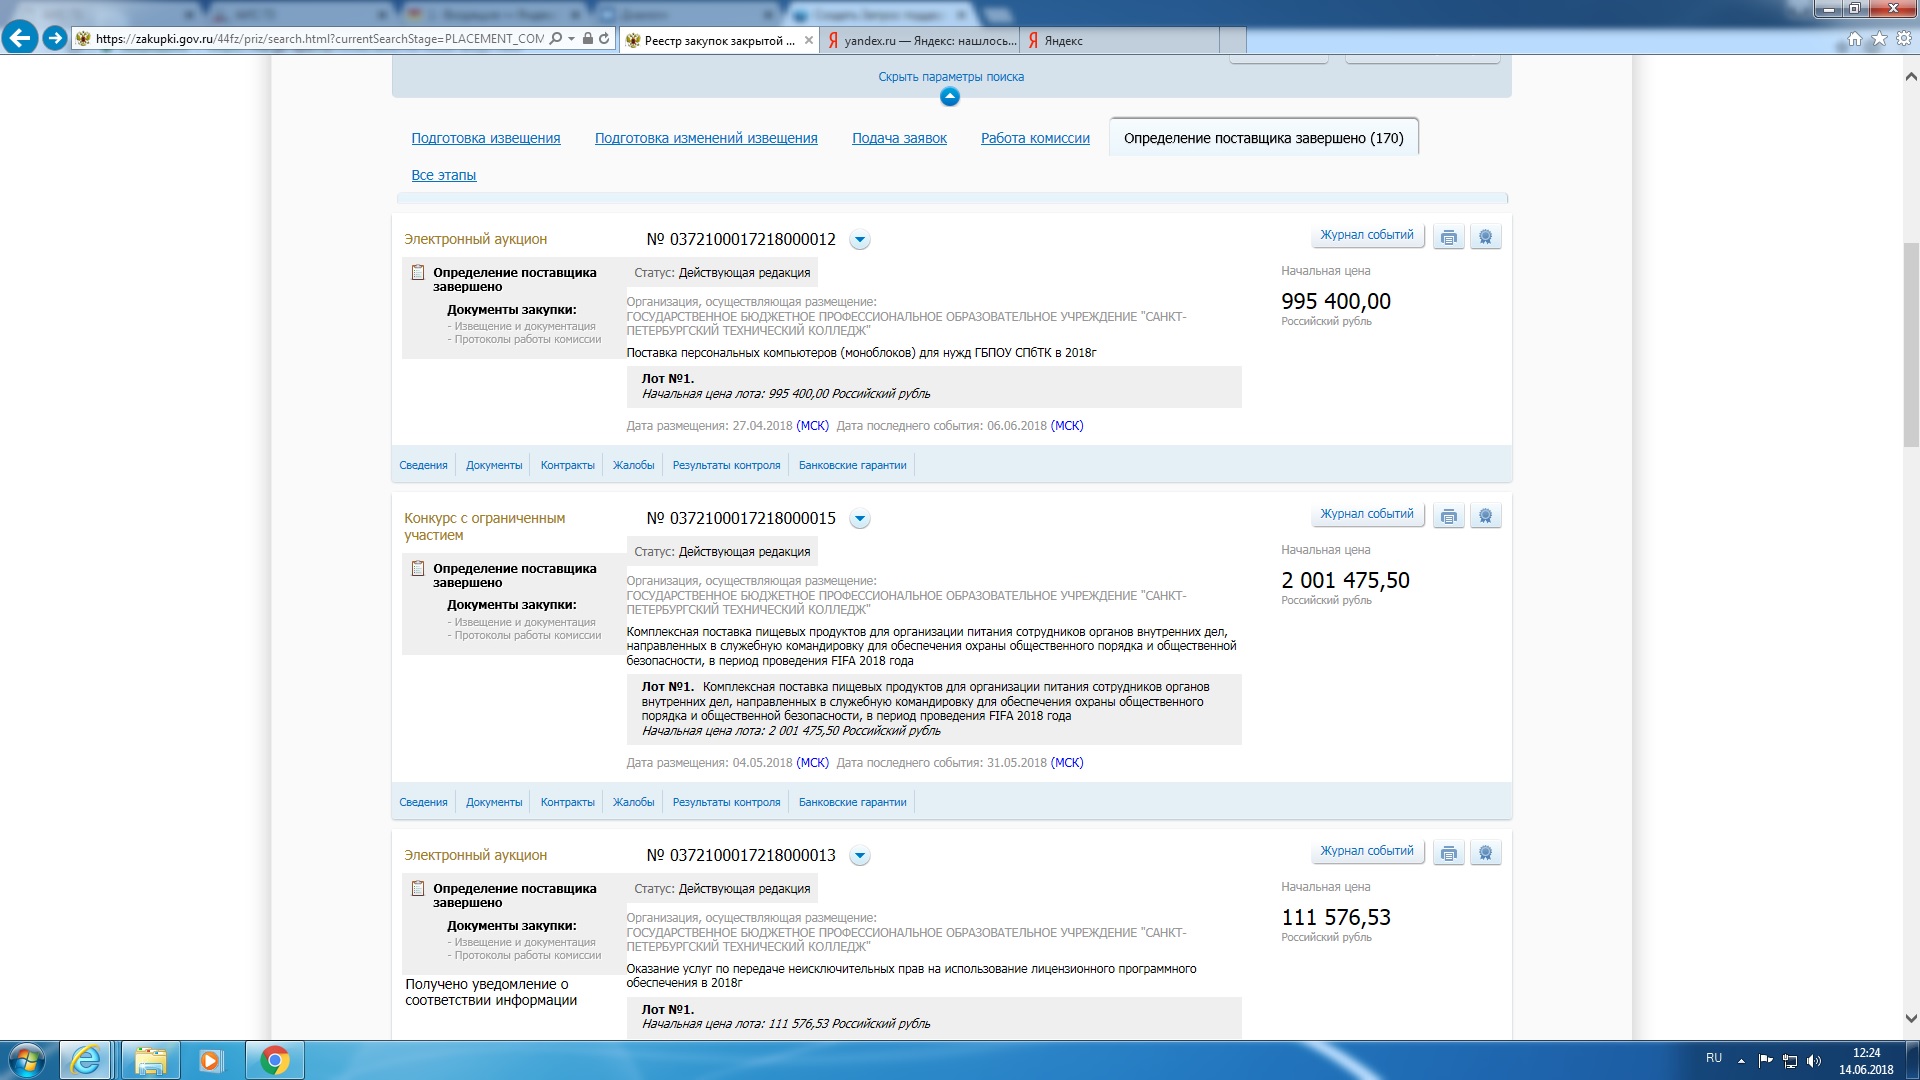Click the refresh icon in address bar
Screen dimensions: 1920x1080
point(604,39)
